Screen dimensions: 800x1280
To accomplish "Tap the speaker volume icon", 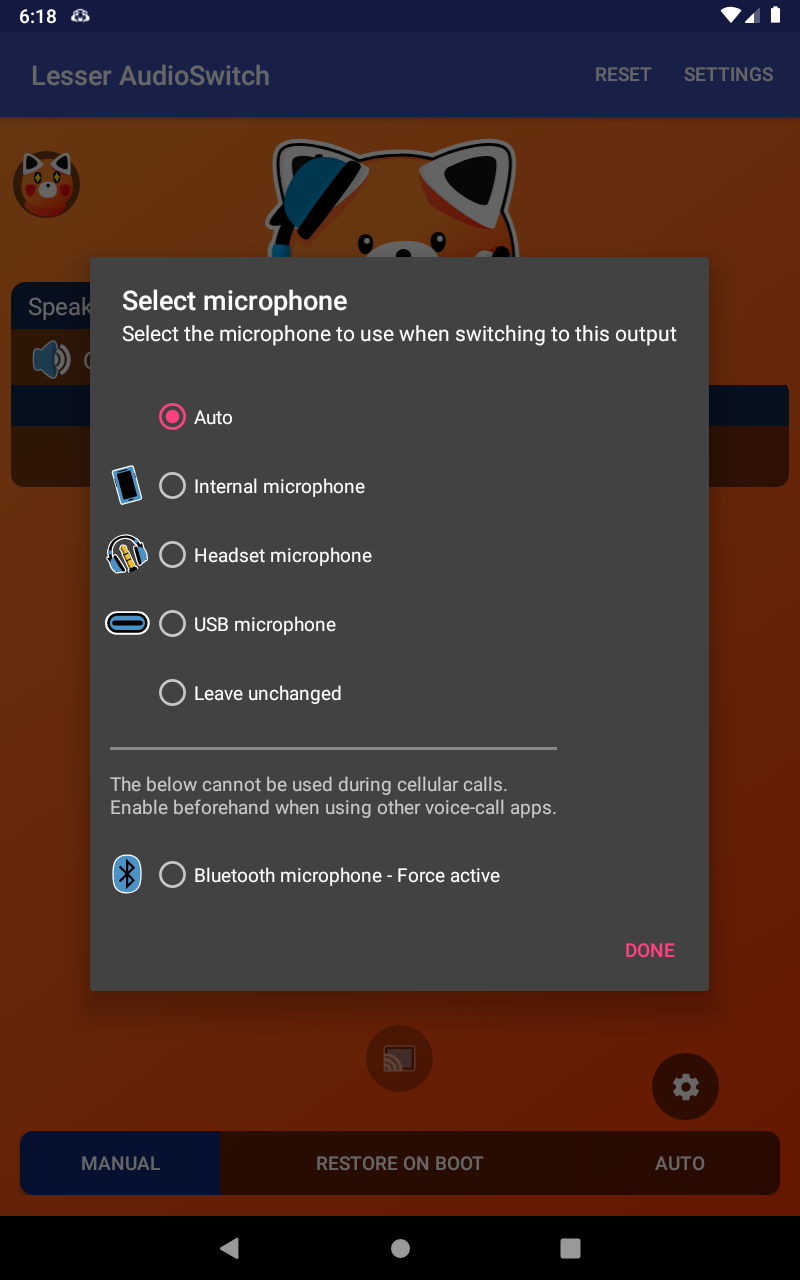I will [x=50, y=360].
